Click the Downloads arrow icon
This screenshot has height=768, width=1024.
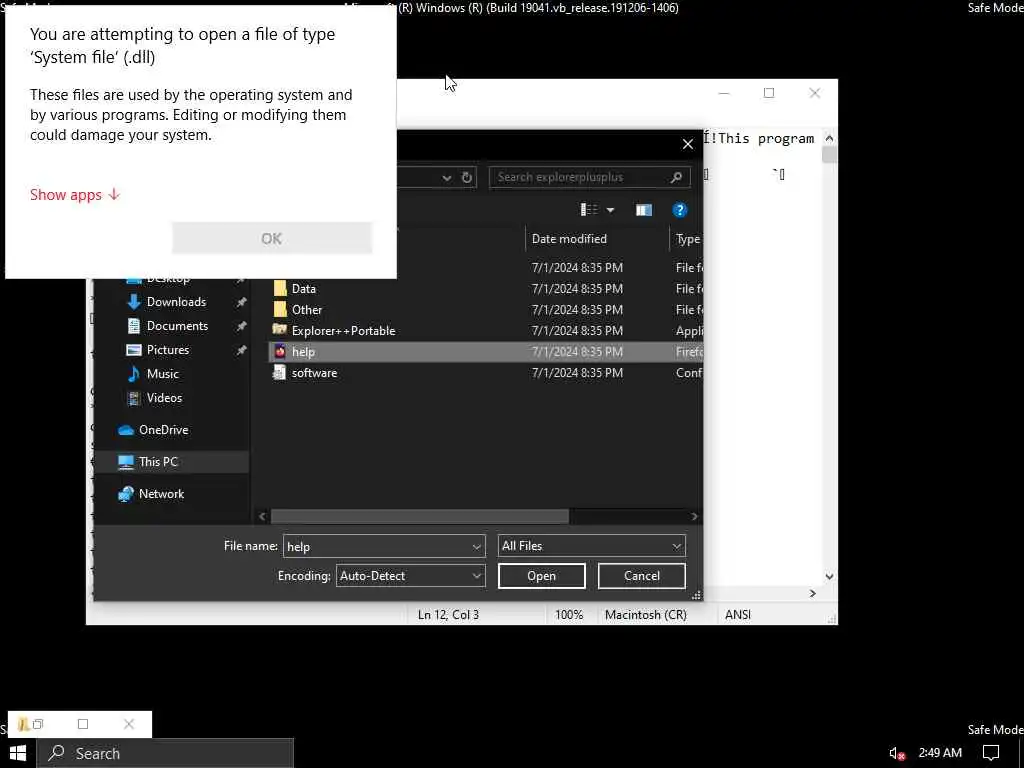(134, 302)
